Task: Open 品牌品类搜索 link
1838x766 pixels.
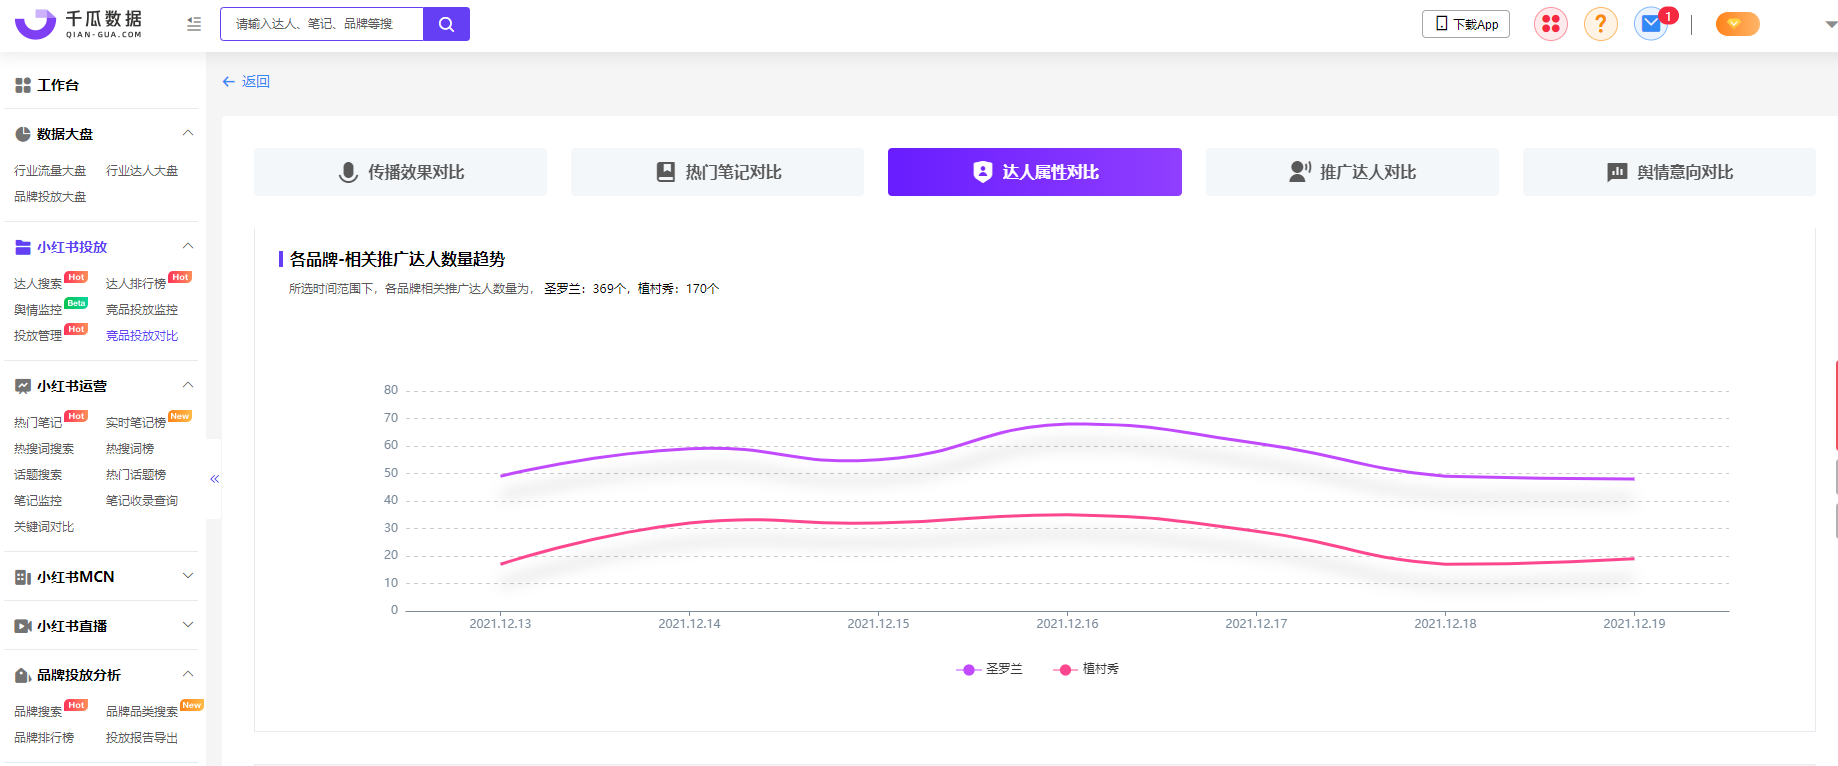Action: (142, 712)
